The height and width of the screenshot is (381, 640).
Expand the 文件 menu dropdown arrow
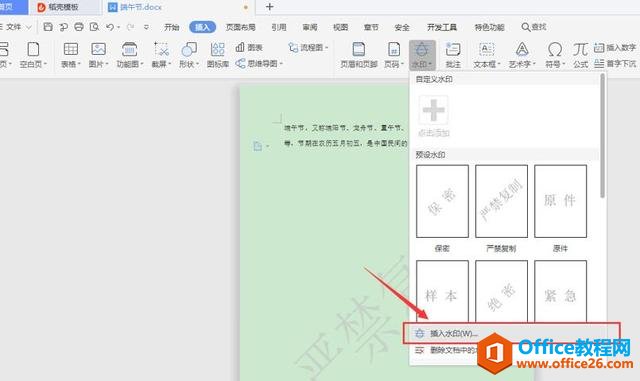point(29,27)
